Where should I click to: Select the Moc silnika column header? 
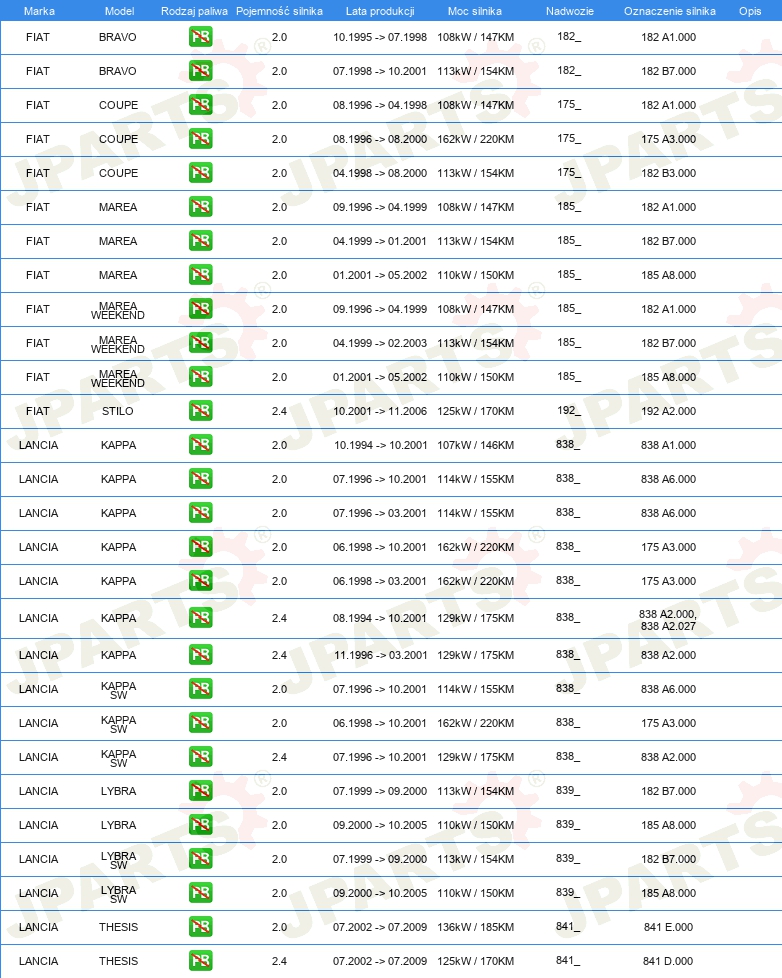click(x=475, y=11)
